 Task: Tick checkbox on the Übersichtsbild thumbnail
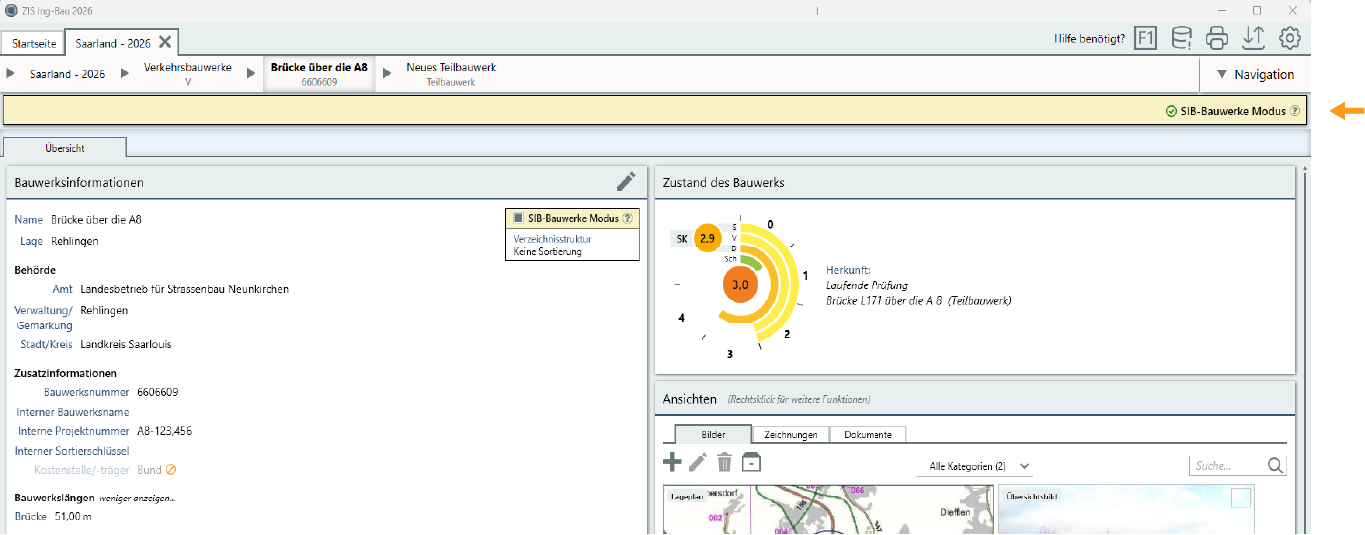pos(1240,497)
